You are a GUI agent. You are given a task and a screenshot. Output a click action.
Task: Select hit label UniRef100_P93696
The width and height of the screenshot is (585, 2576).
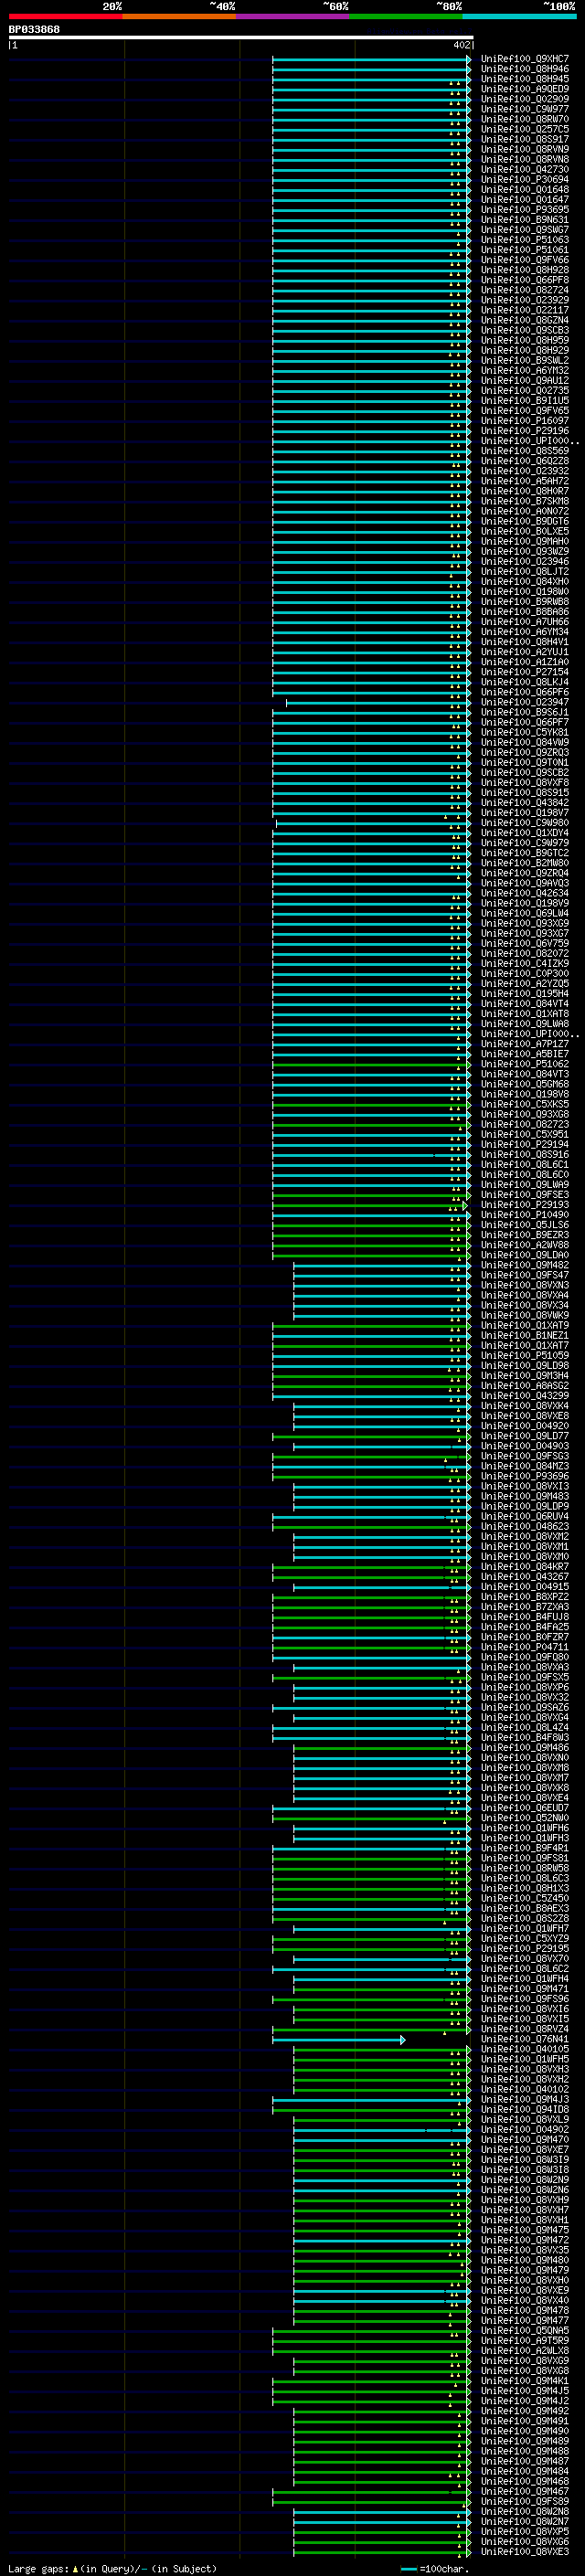click(x=525, y=1476)
